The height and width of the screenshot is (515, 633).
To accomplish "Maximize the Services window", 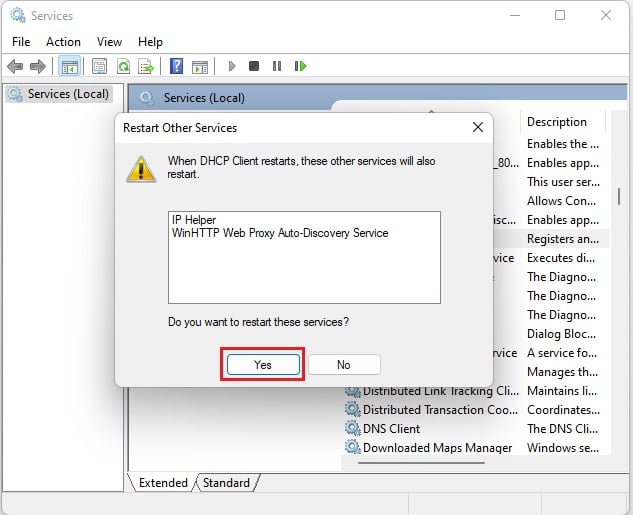I will click(560, 15).
